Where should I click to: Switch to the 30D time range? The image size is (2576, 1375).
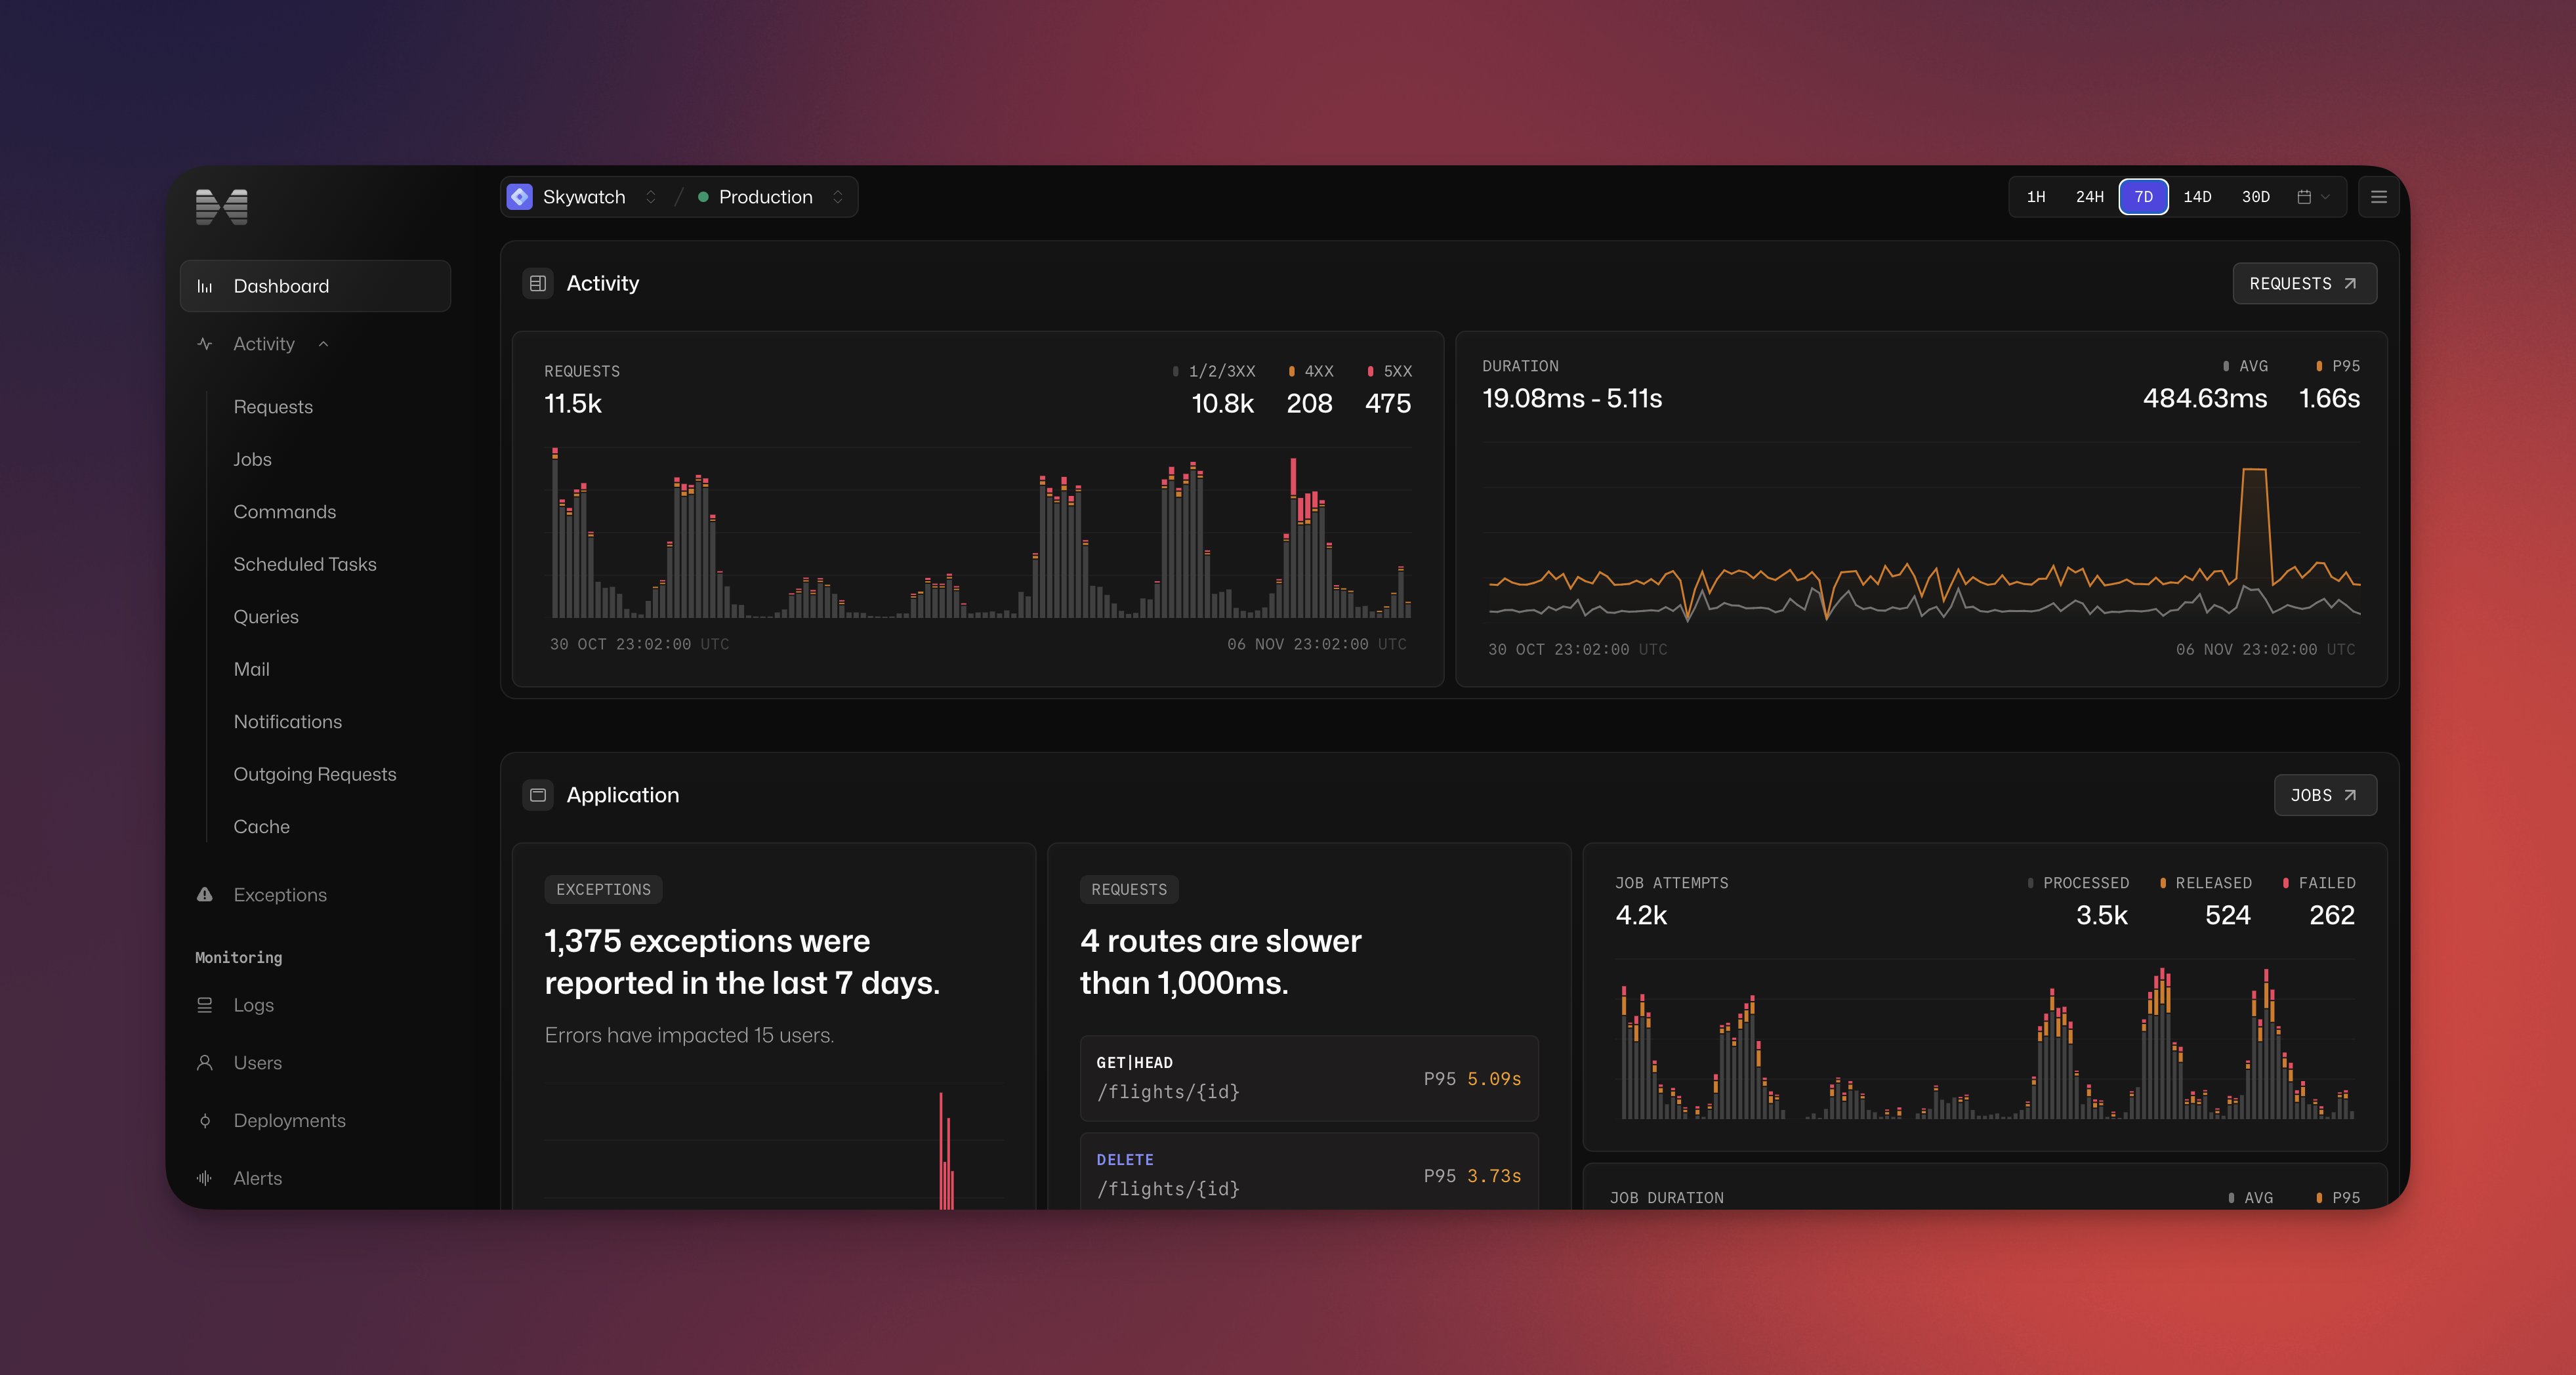[2255, 197]
